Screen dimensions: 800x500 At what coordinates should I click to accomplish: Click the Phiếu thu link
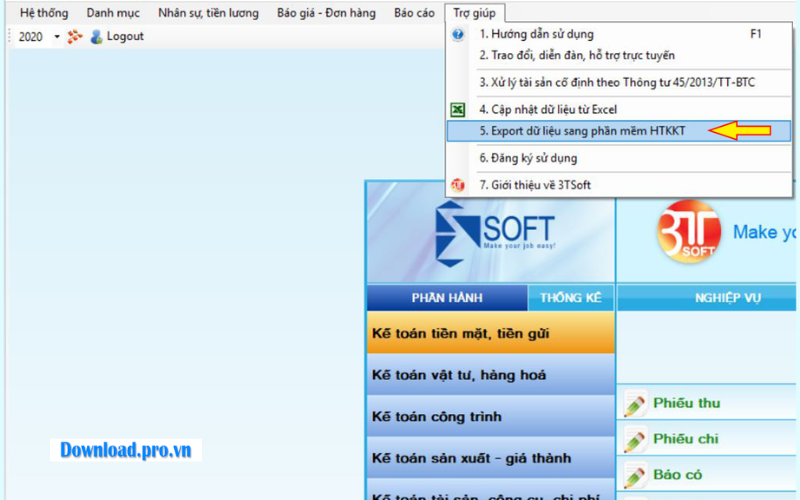[686, 404]
